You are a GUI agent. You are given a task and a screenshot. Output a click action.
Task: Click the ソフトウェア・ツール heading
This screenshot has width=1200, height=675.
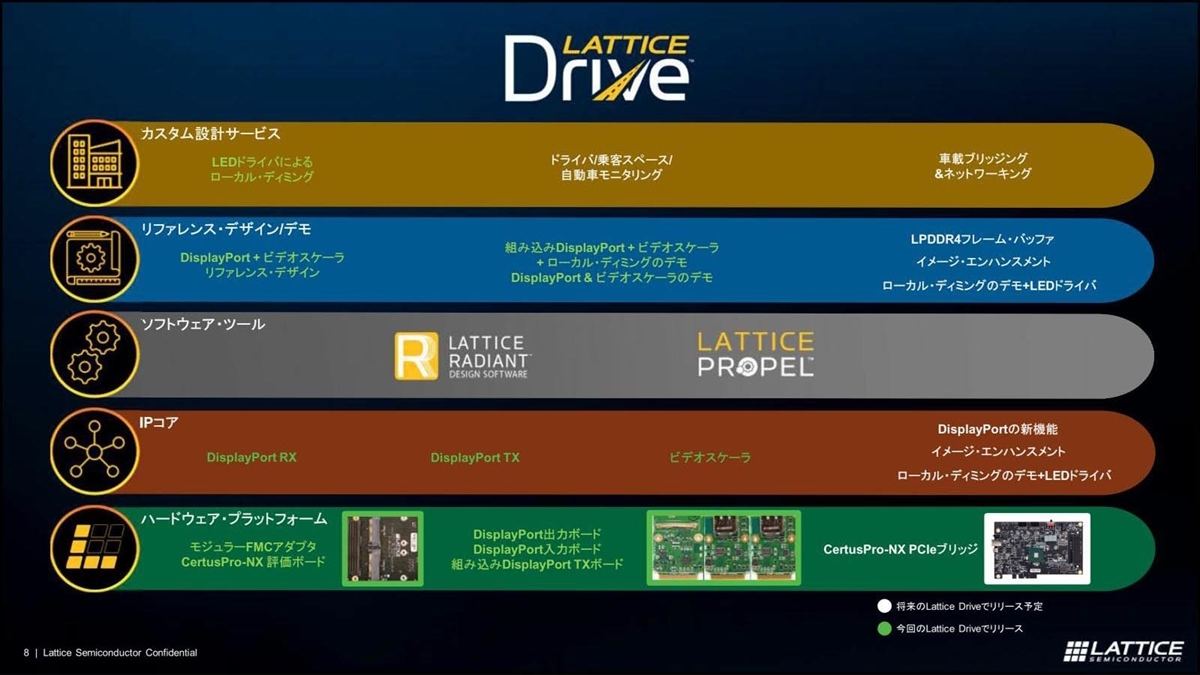tap(202, 325)
